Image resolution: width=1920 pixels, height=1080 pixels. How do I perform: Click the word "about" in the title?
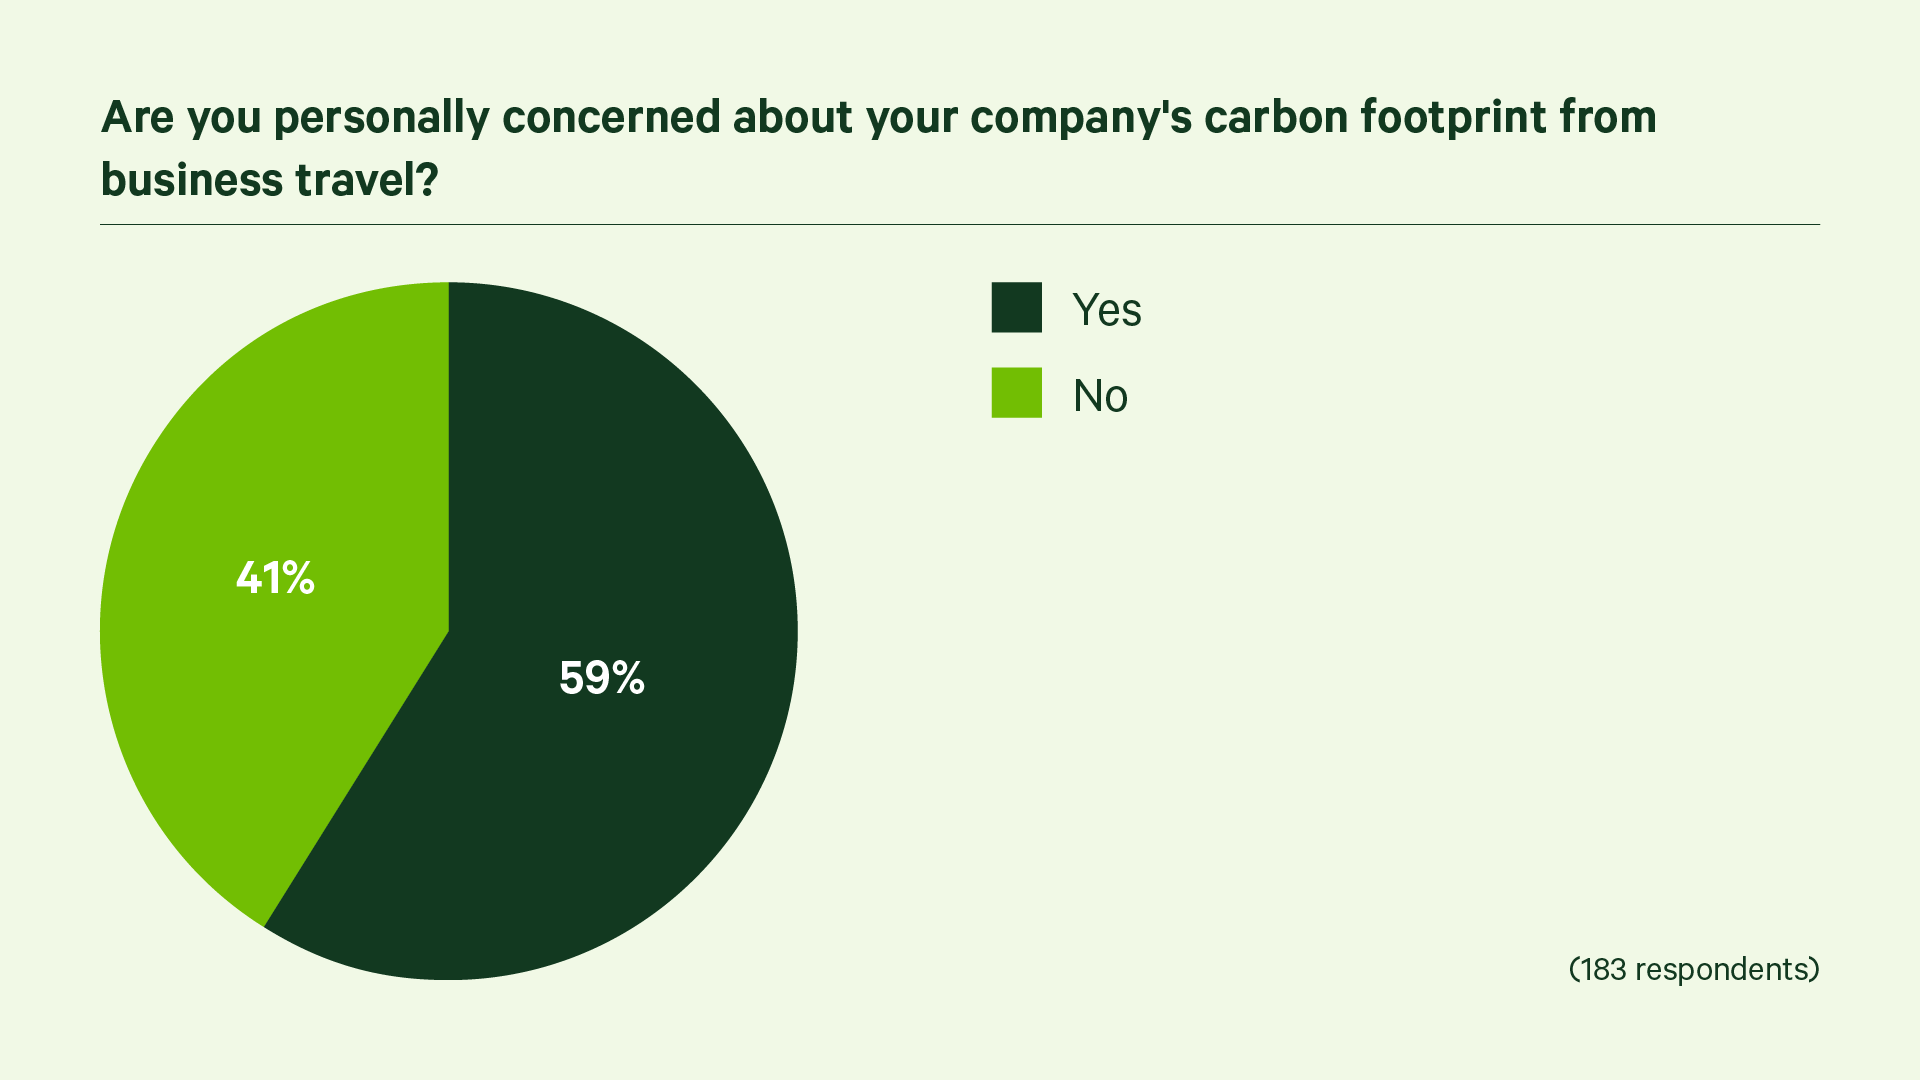pos(794,117)
